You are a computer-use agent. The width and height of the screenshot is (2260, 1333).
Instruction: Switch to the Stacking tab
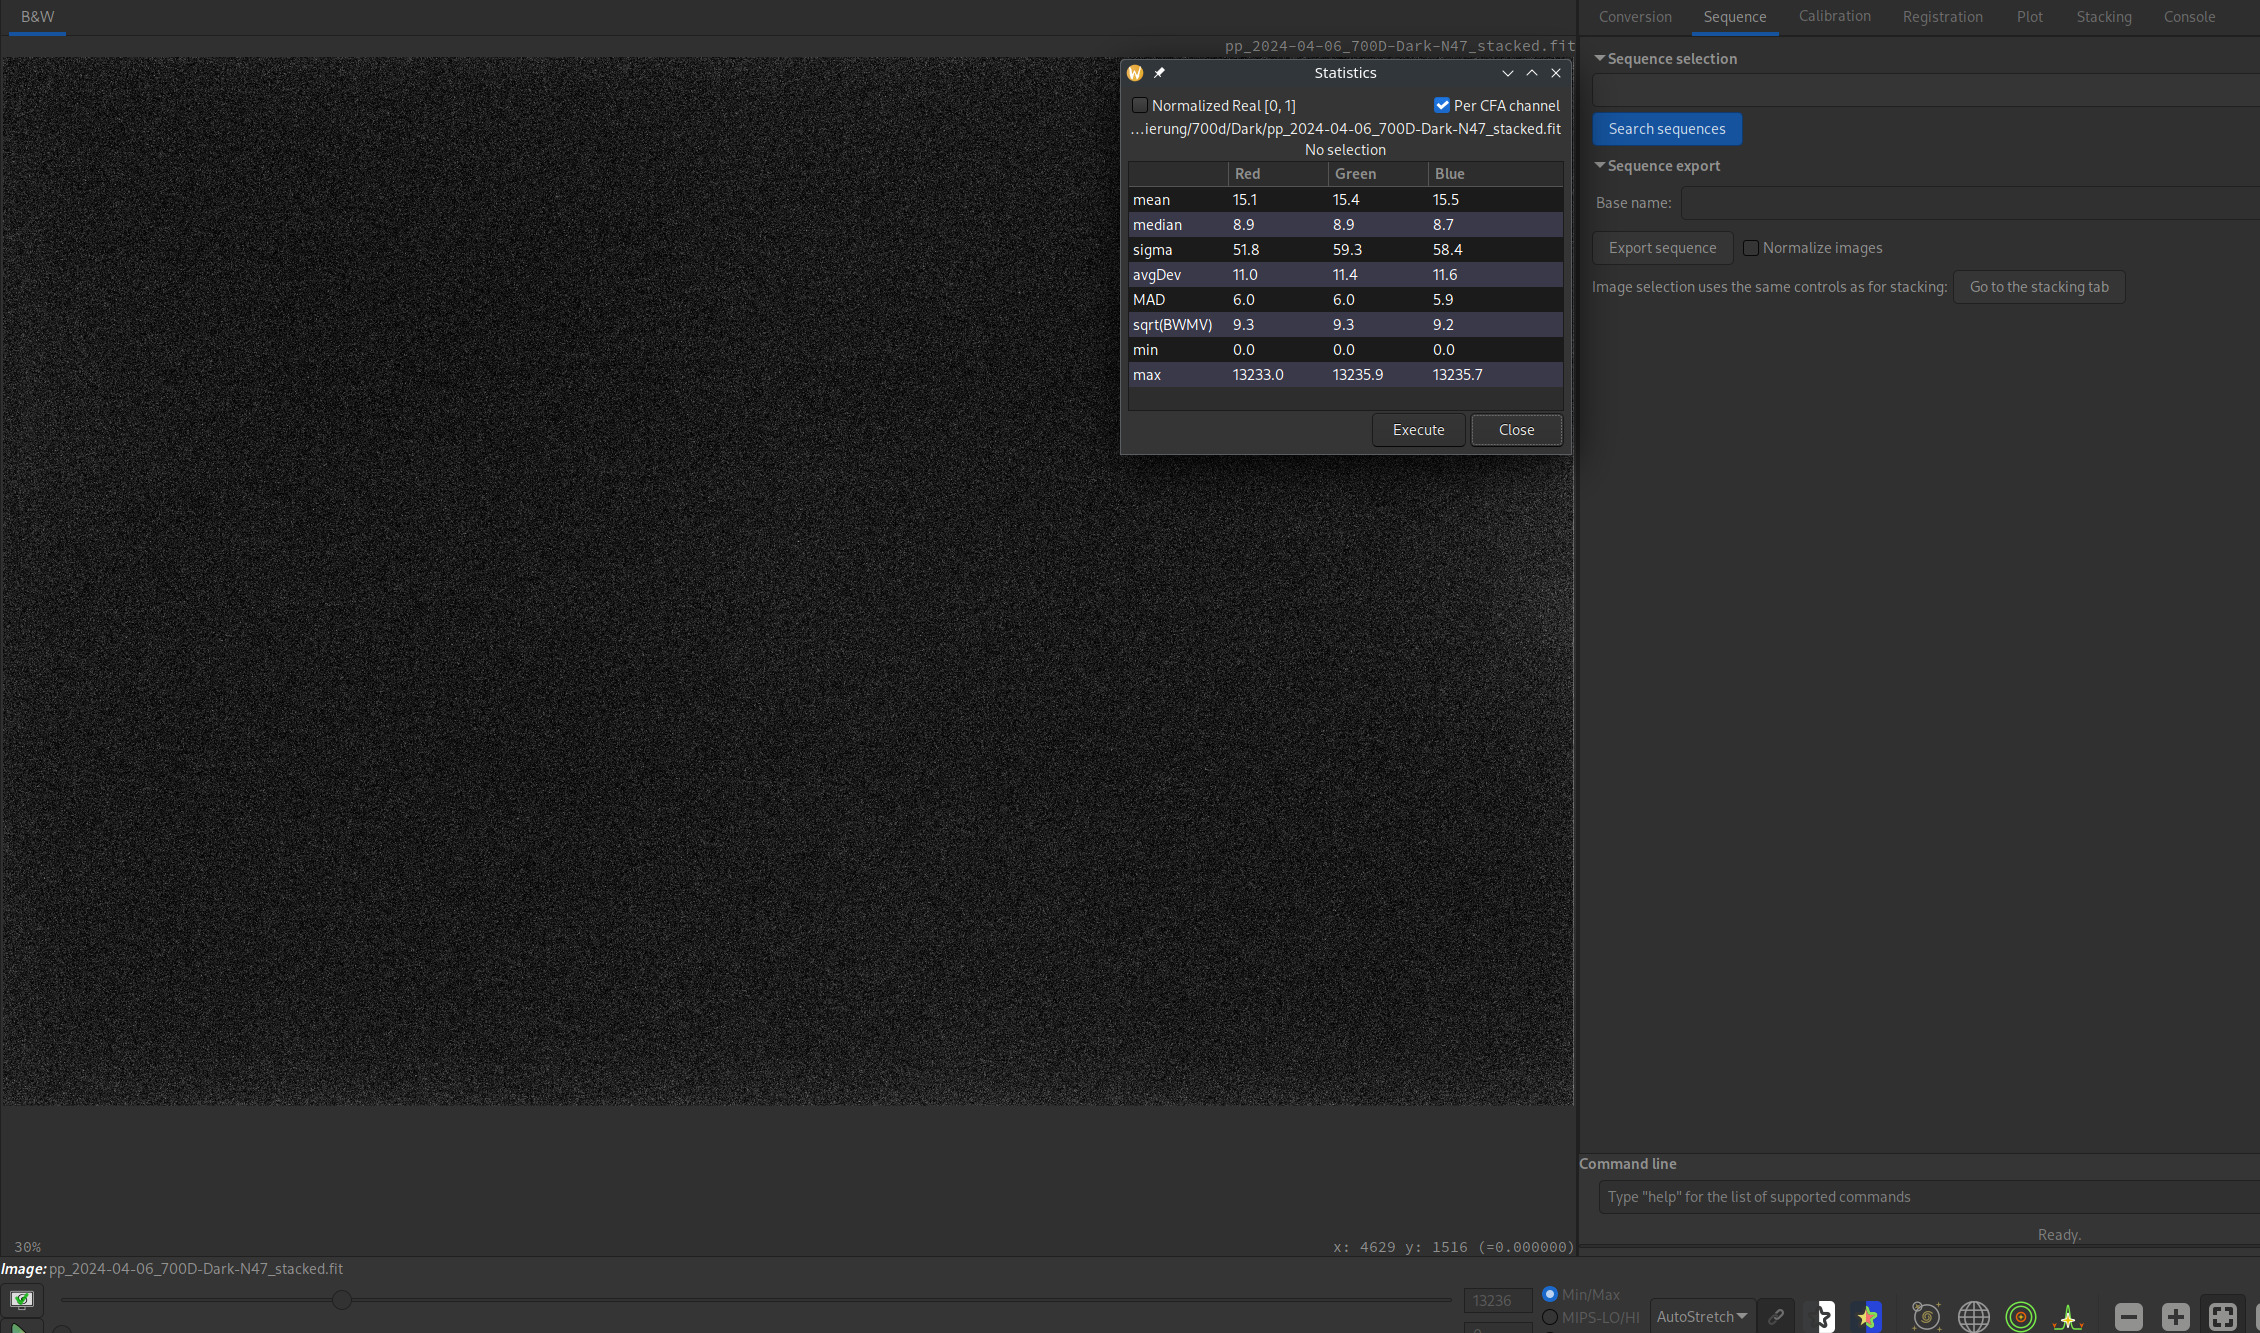click(2104, 17)
